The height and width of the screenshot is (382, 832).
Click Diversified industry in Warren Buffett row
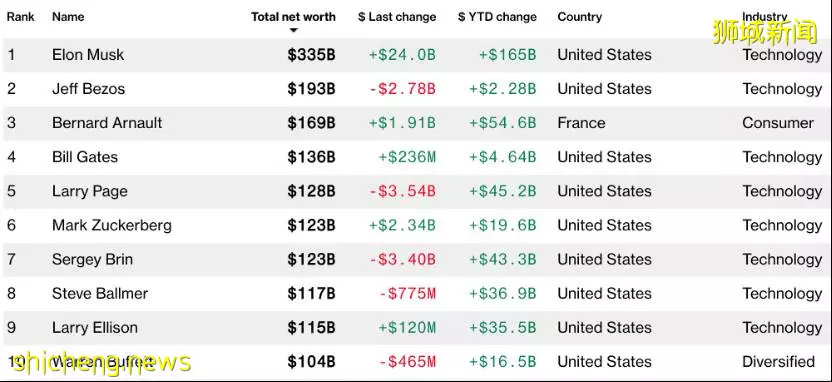[x=778, y=362]
